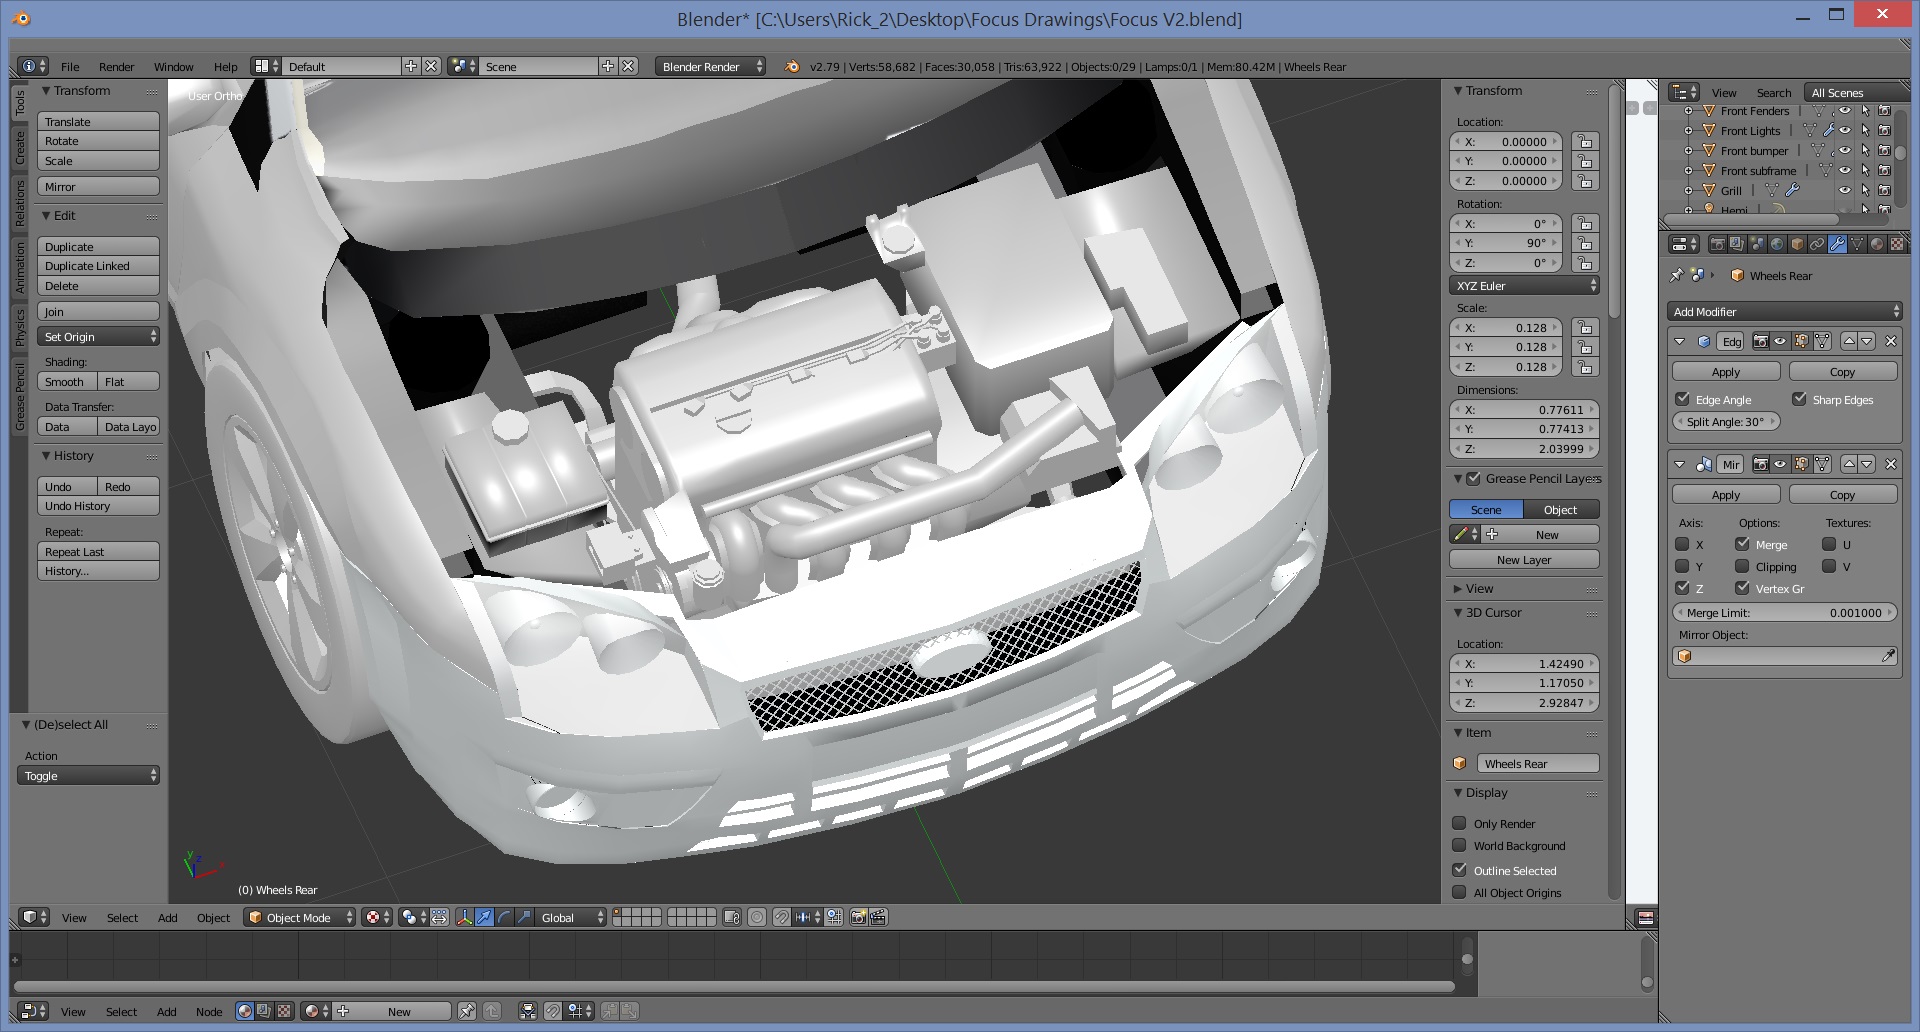
Task: Hide the Front Lights object in outliner
Action: click(1845, 131)
